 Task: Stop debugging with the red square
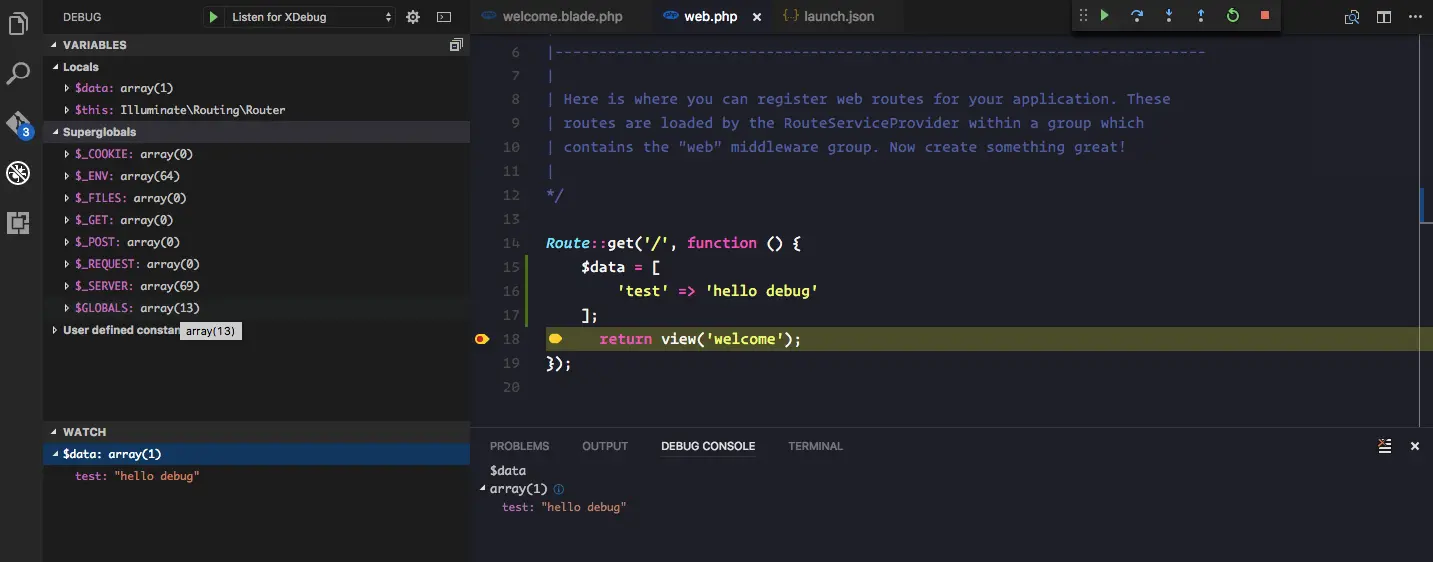click(1265, 16)
